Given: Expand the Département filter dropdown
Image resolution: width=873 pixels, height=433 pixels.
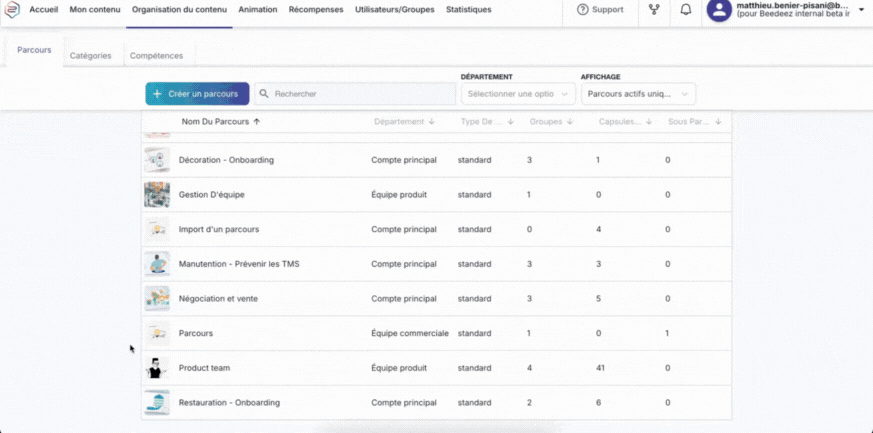Looking at the screenshot, I should (x=517, y=94).
